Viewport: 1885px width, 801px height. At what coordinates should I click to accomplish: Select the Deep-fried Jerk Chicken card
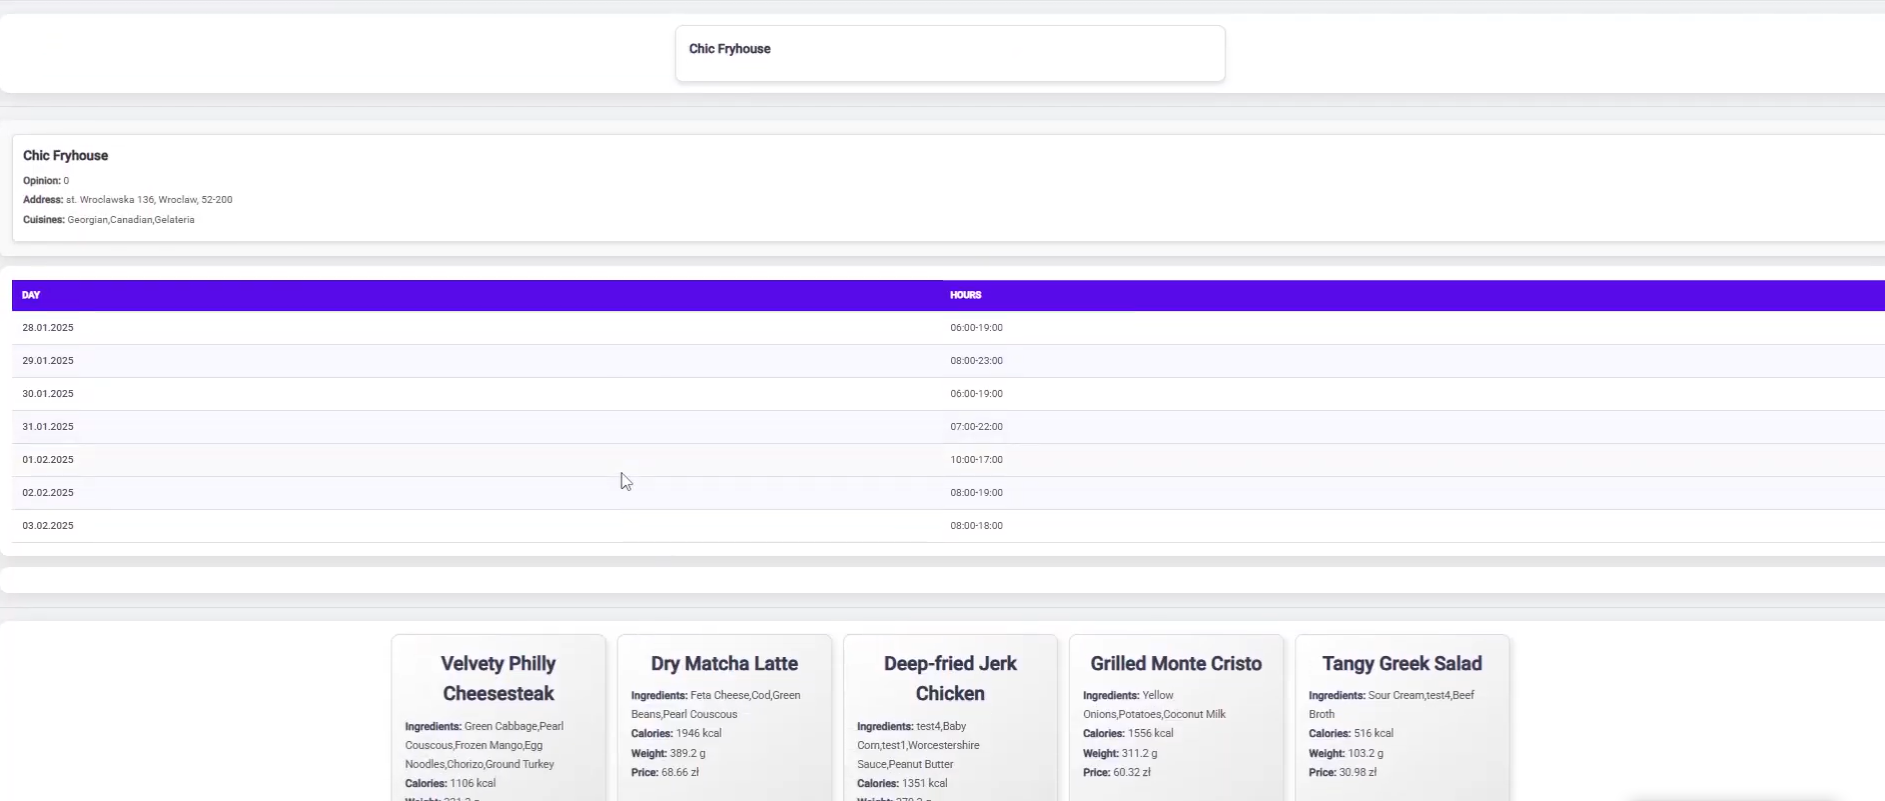950,678
